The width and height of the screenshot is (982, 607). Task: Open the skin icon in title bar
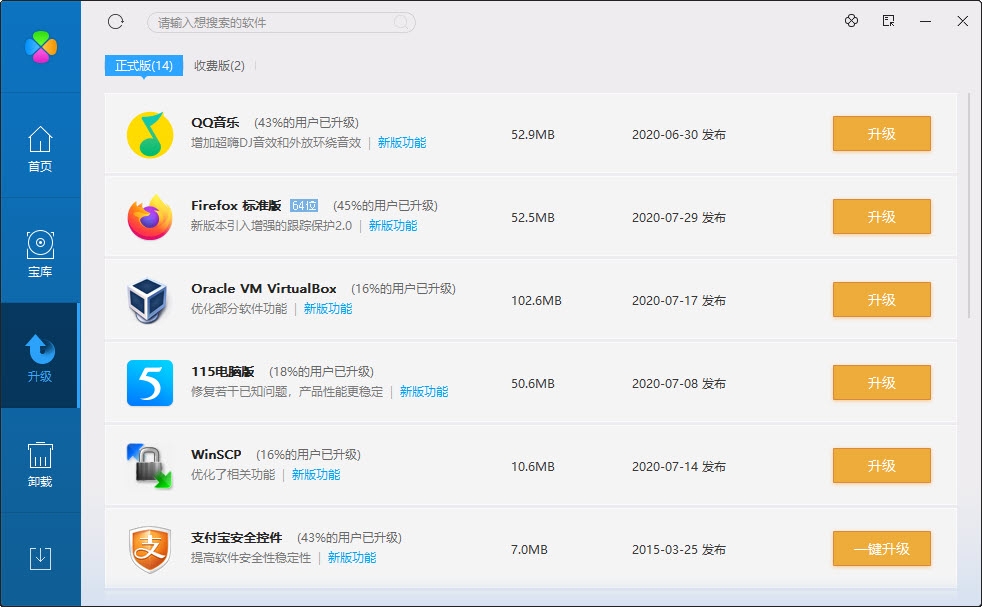click(x=851, y=21)
